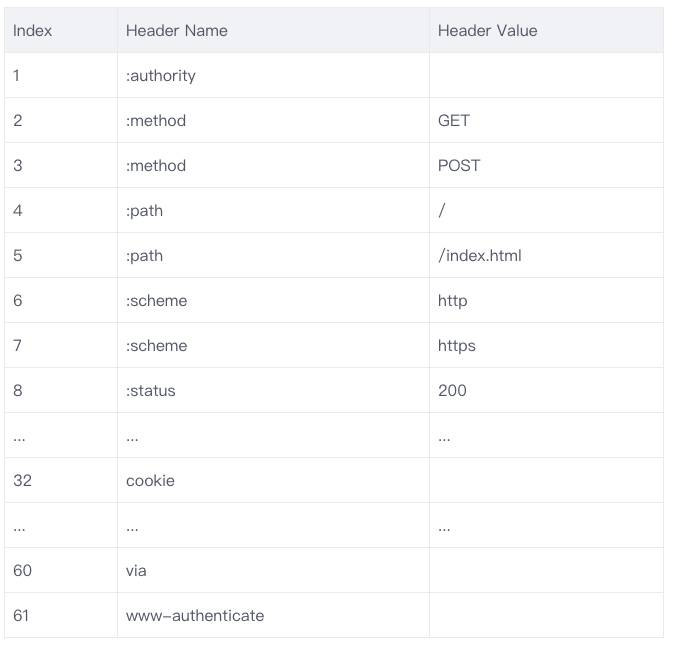Click index number 61
676x647 pixels.
(21, 616)
